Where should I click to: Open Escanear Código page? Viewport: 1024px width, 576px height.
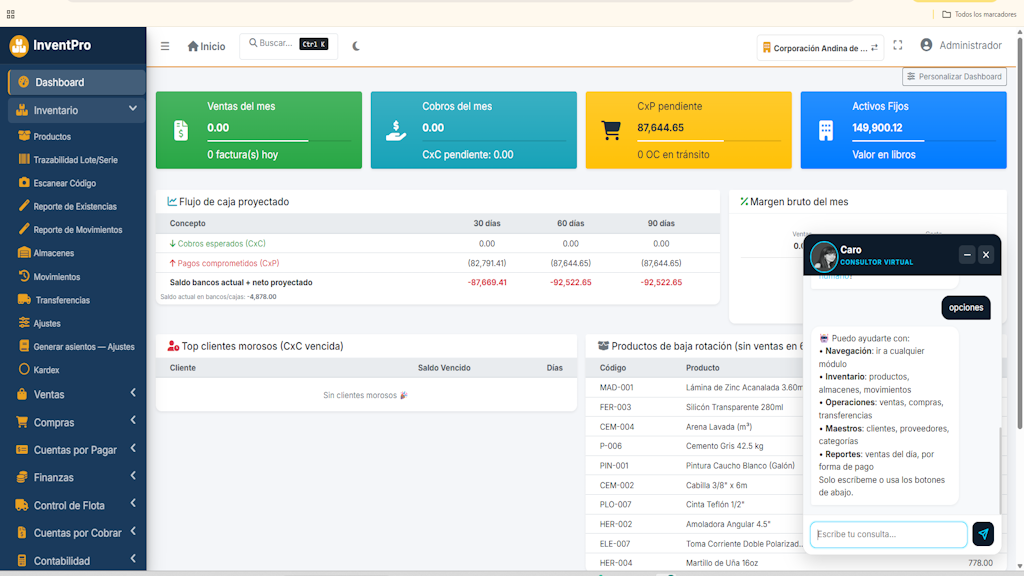(x=65, y=184)
